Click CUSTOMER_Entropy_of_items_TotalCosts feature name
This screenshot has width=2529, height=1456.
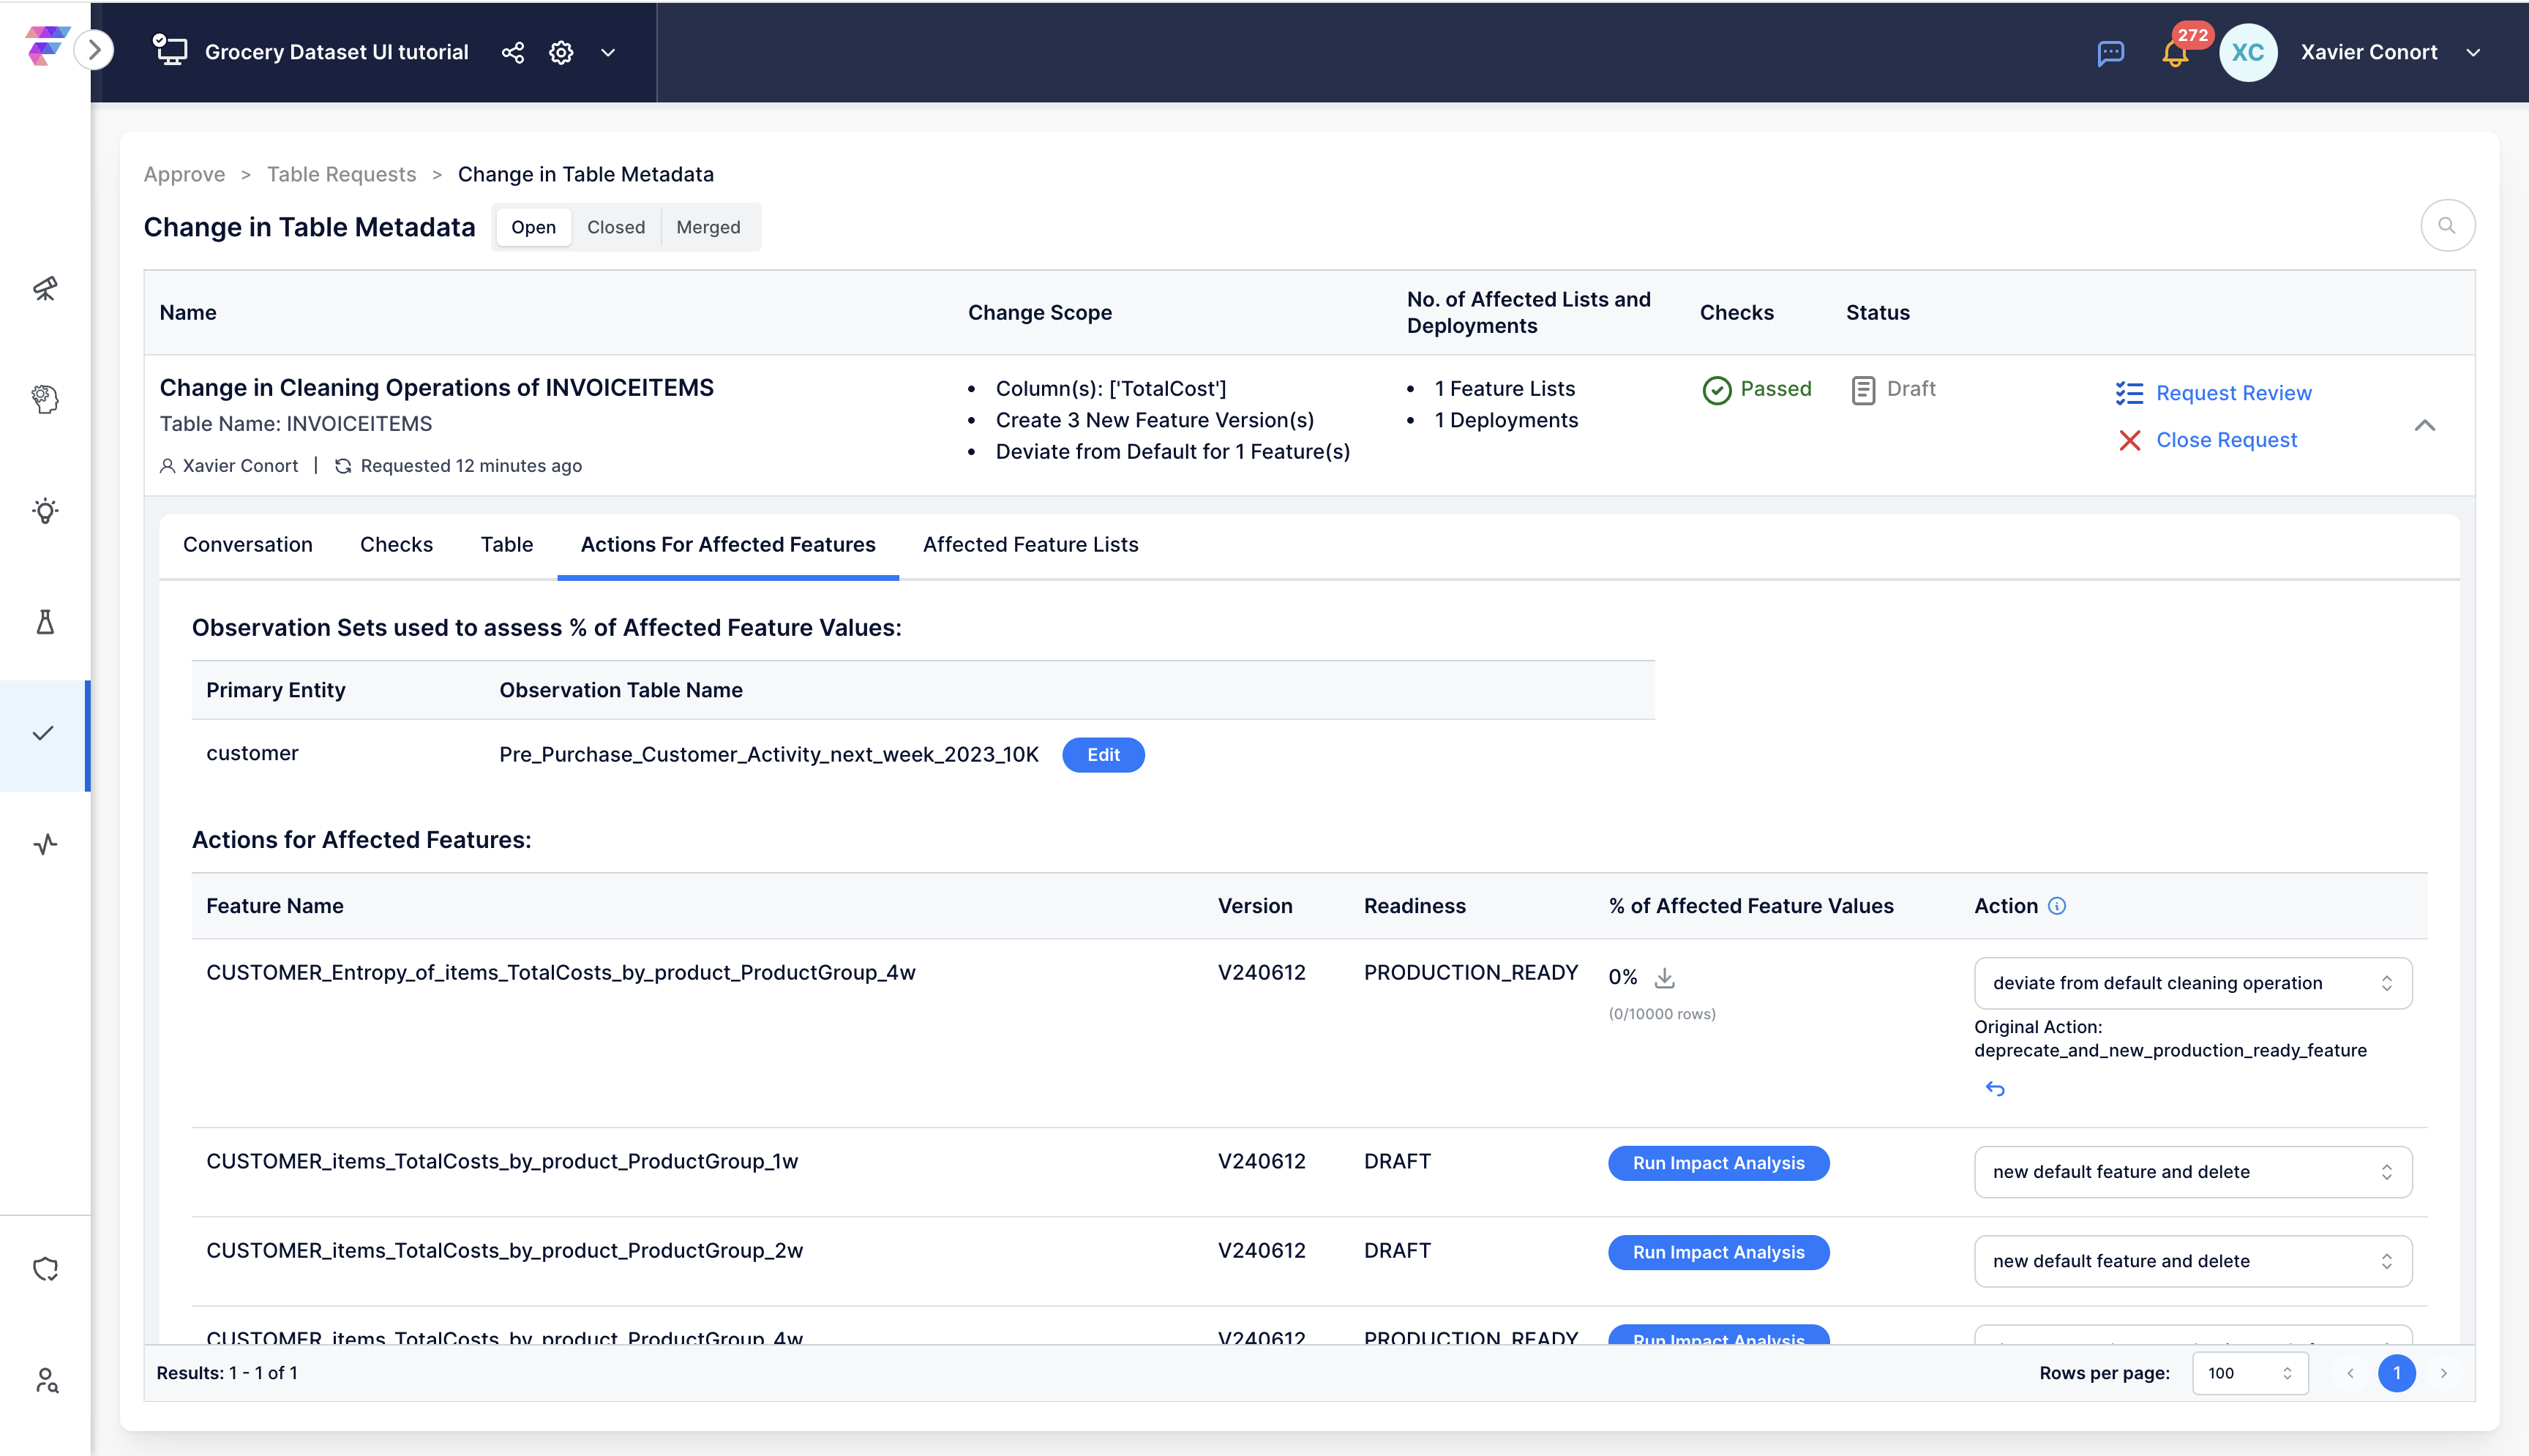pyautogui.click(x=560, y=972)
